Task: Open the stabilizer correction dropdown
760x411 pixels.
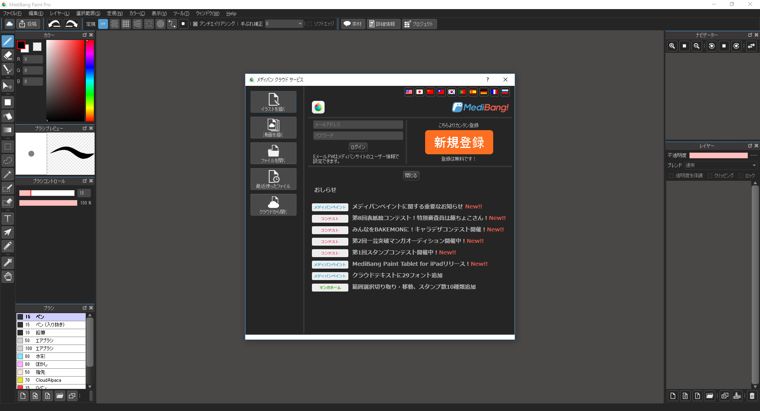Action: [x=284, y=24]
